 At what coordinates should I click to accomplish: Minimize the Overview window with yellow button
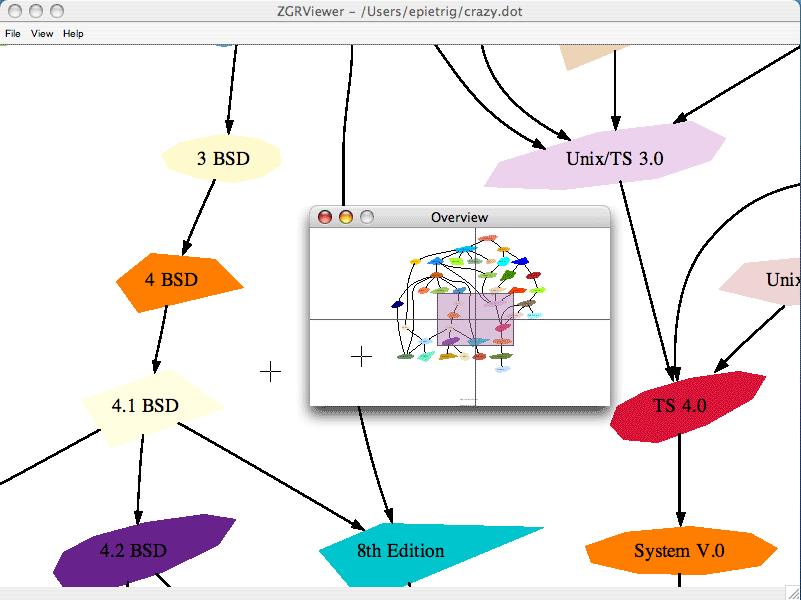click(x=346, y=217)
